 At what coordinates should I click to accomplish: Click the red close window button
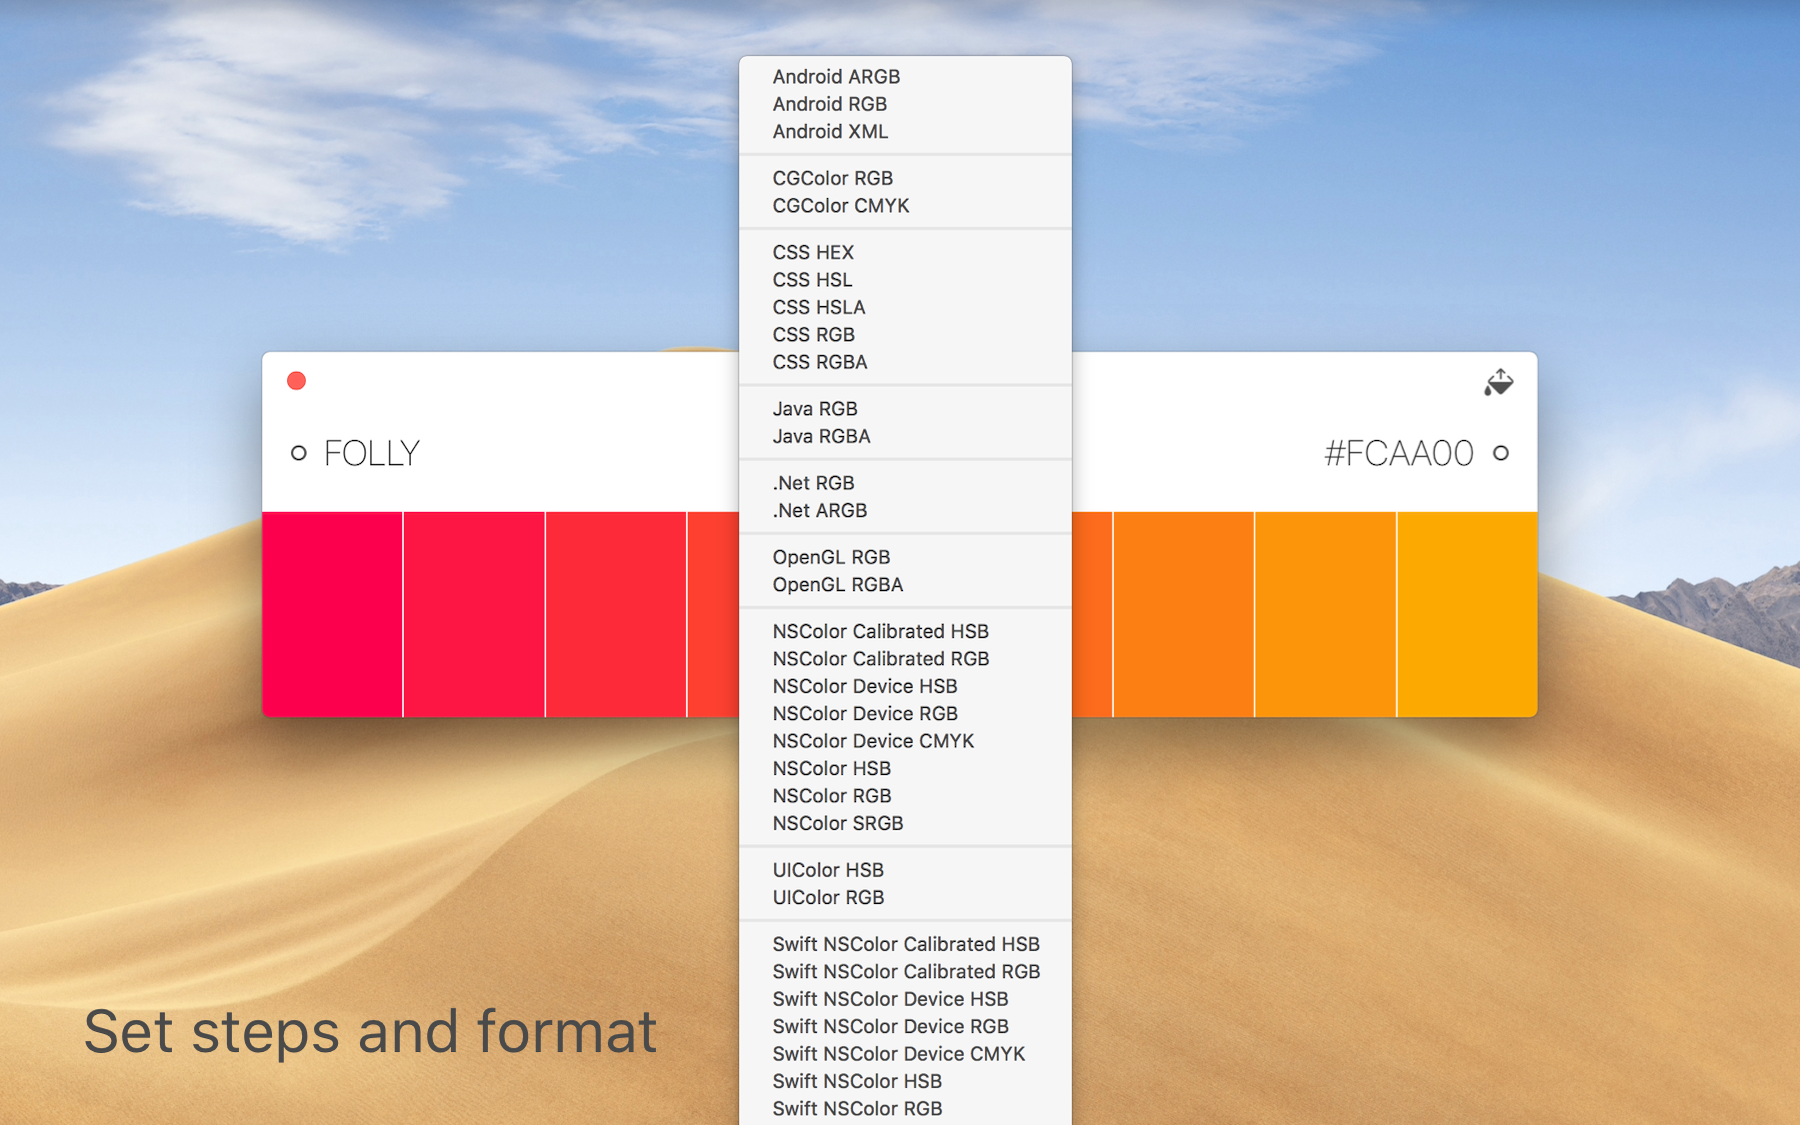click(296, 381)
